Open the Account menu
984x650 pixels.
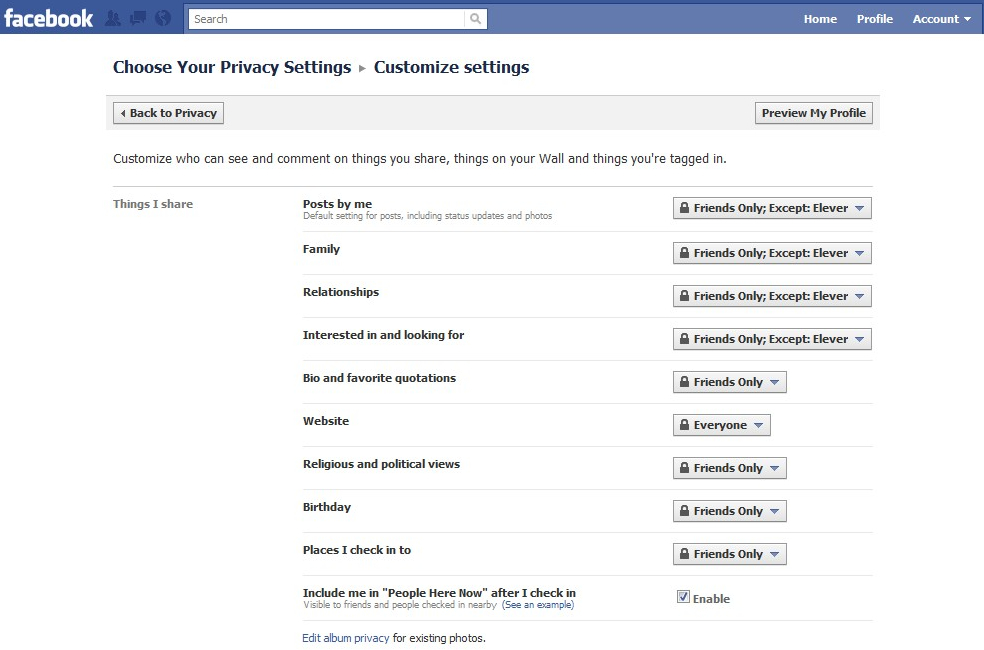941,19
